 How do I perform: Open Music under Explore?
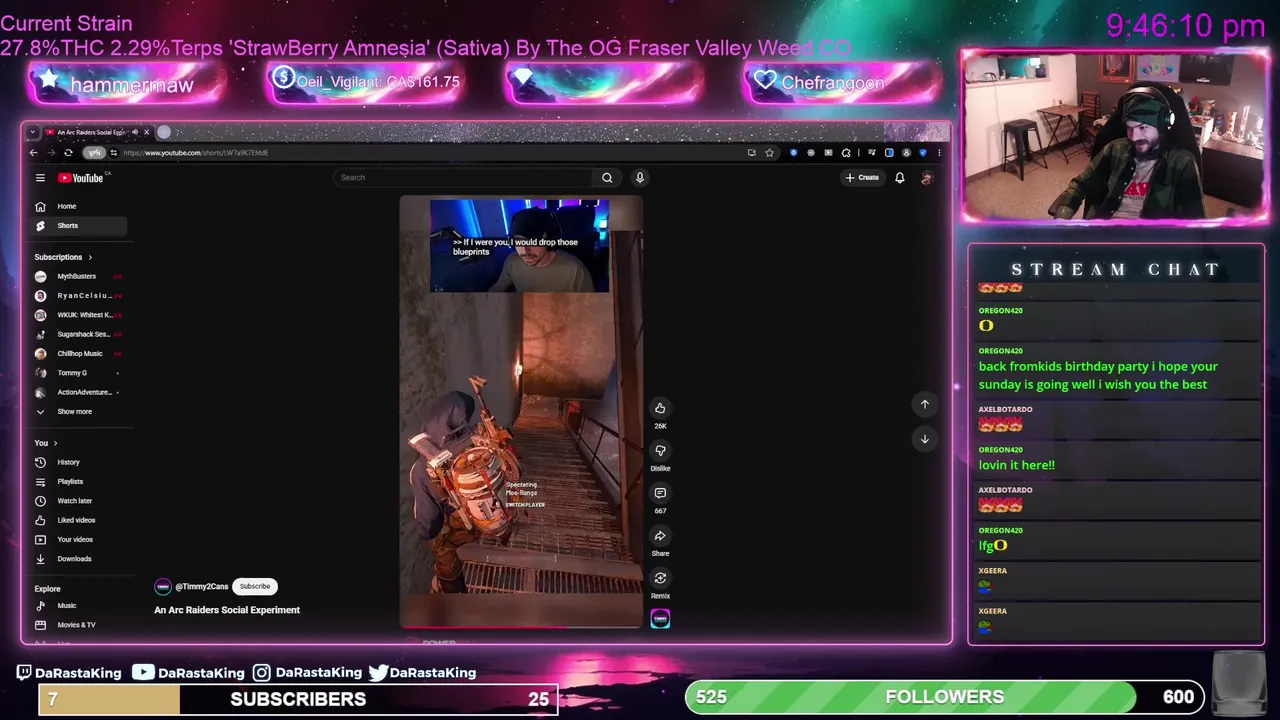[78, 606]
